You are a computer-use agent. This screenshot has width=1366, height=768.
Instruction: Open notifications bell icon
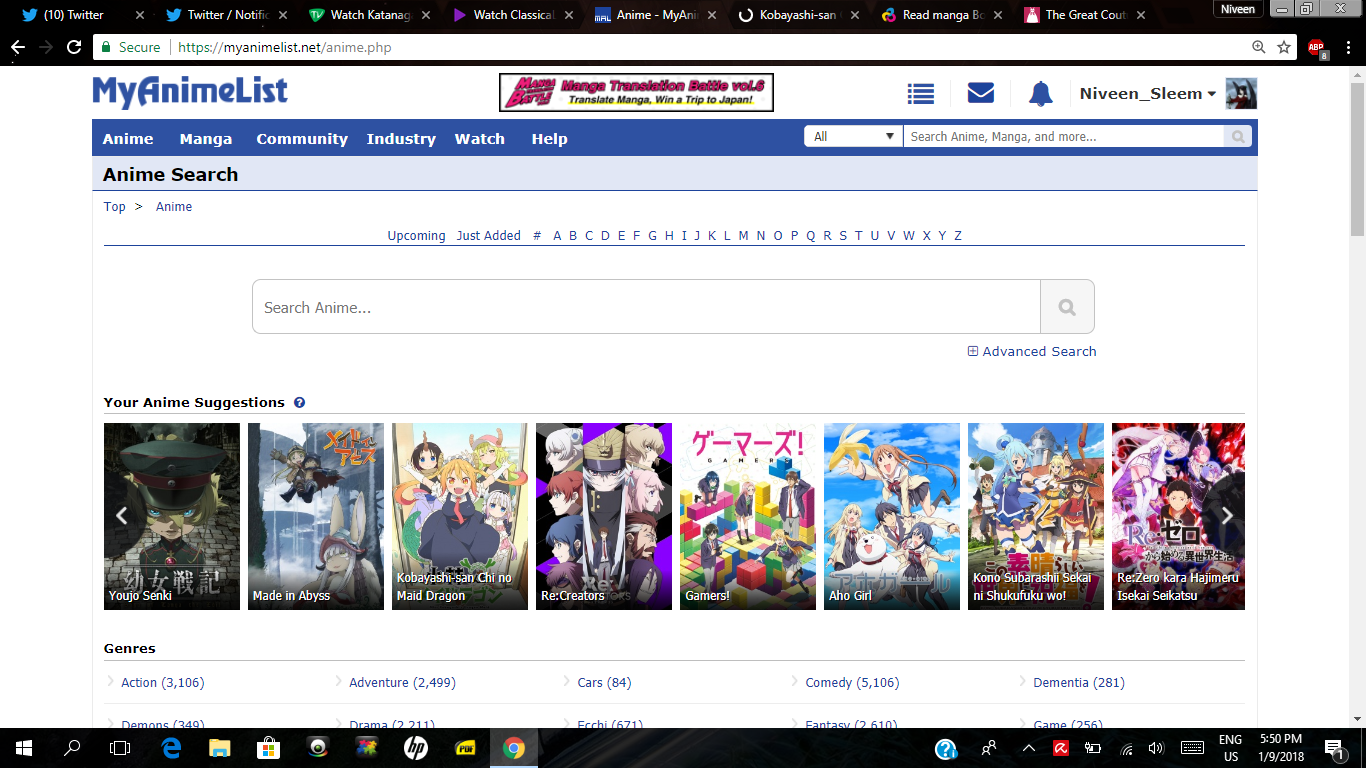(x=1040, y=94)
